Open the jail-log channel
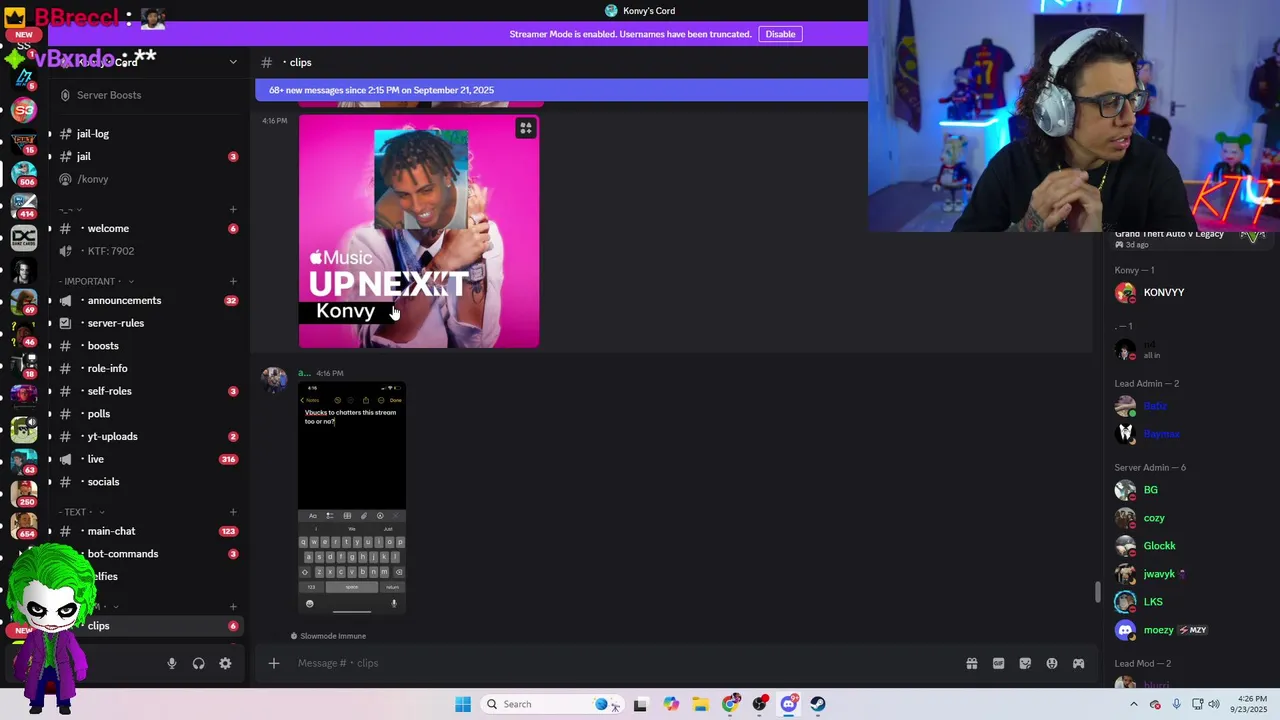The image size is (1280, 720). 149,134
